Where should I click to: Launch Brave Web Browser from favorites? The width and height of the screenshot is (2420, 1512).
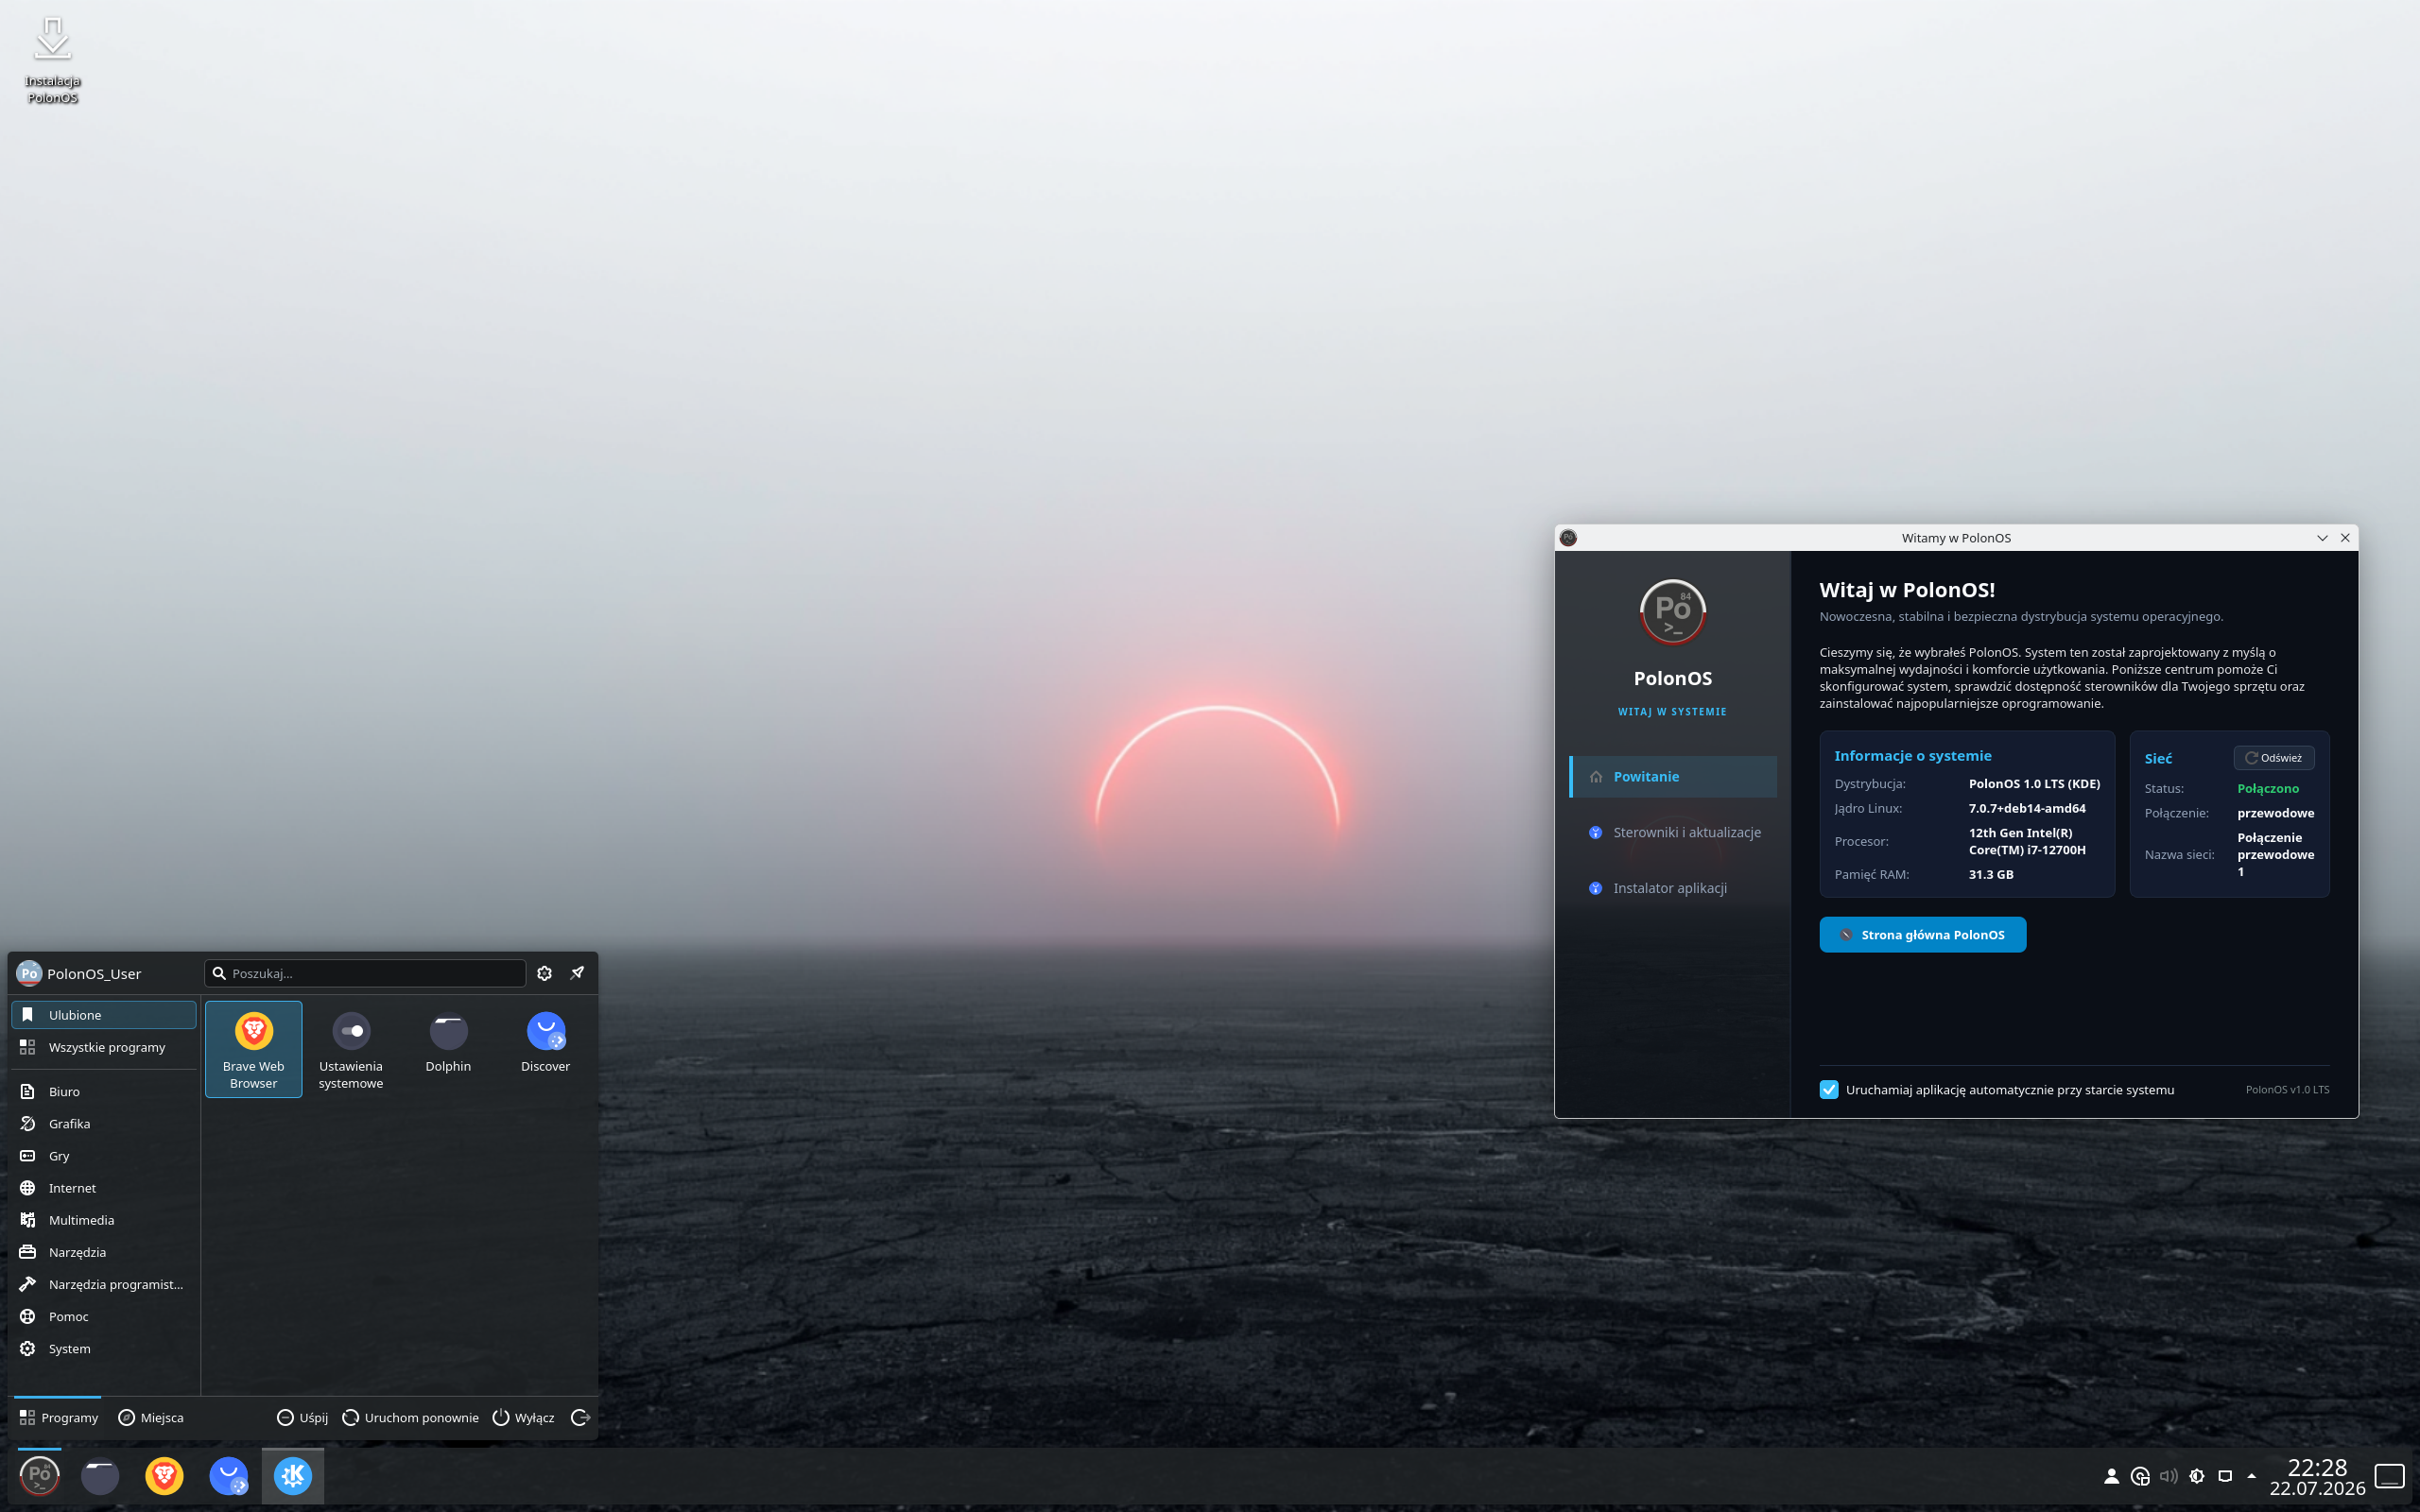tap(253, 1049)
